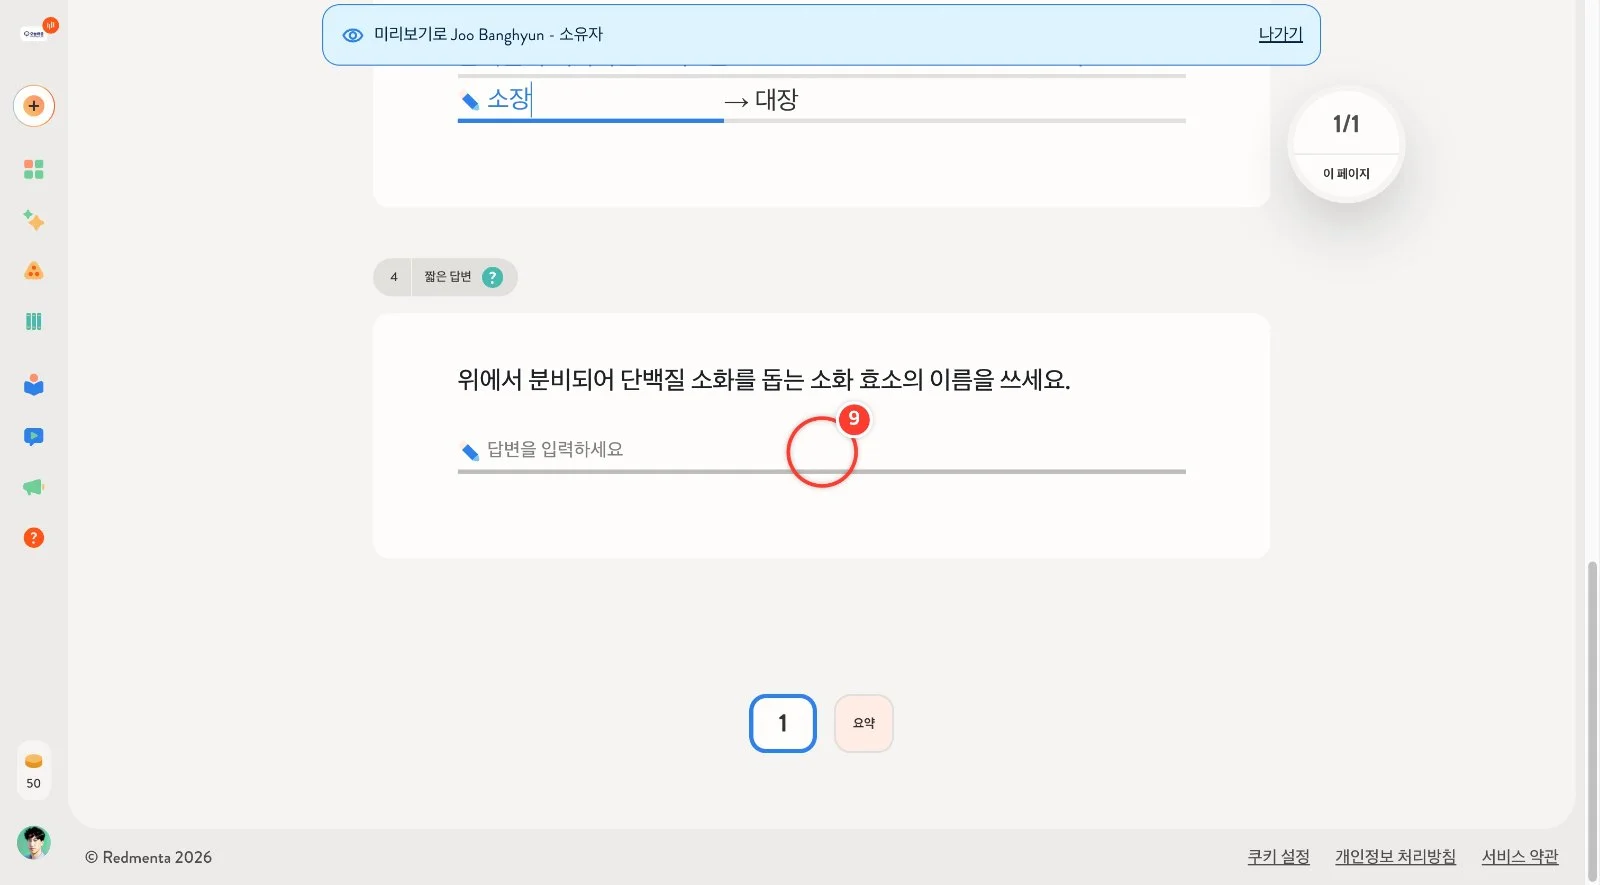The width and height of the screenshot is (1600, 885).
Task: Click the question 4 number badge
Action: 394,277
